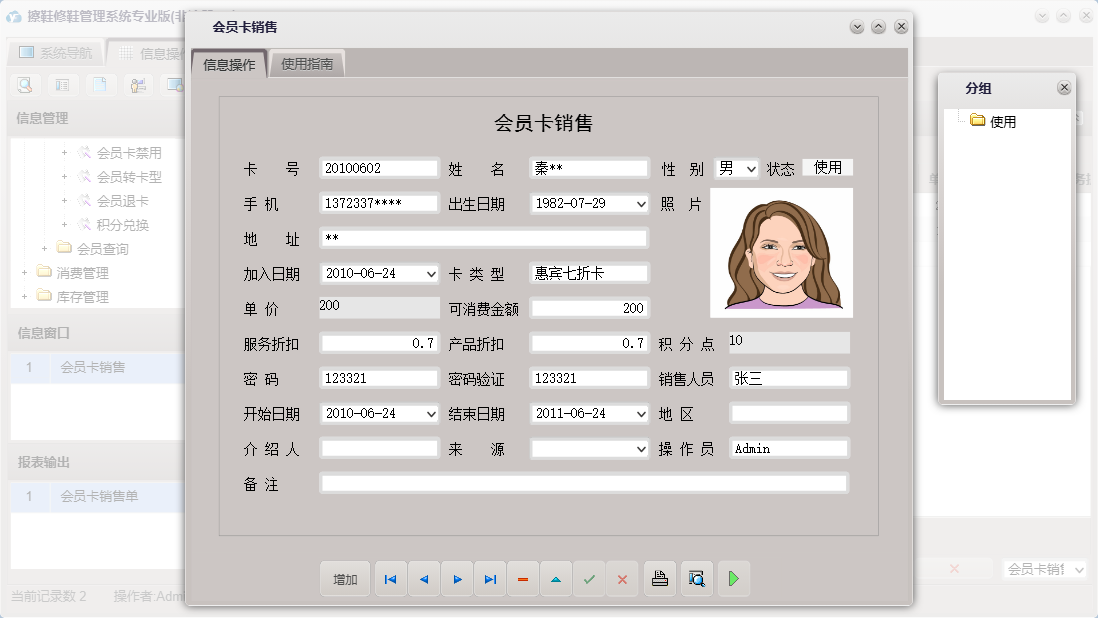The height and width of the screenshot is (618, 1098).
Task: Click the green play arrow button
Action: point(733,579)
